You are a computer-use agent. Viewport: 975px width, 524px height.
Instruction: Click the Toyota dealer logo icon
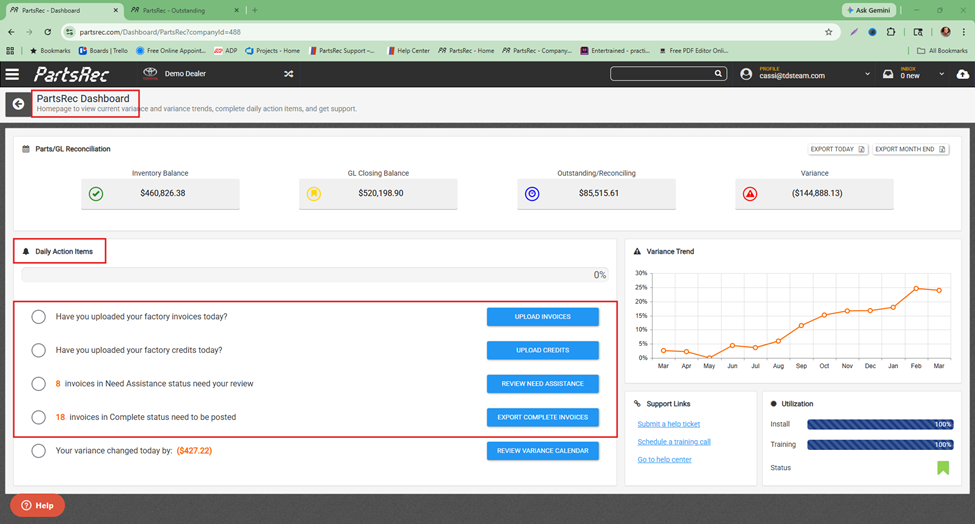point(150,74)
